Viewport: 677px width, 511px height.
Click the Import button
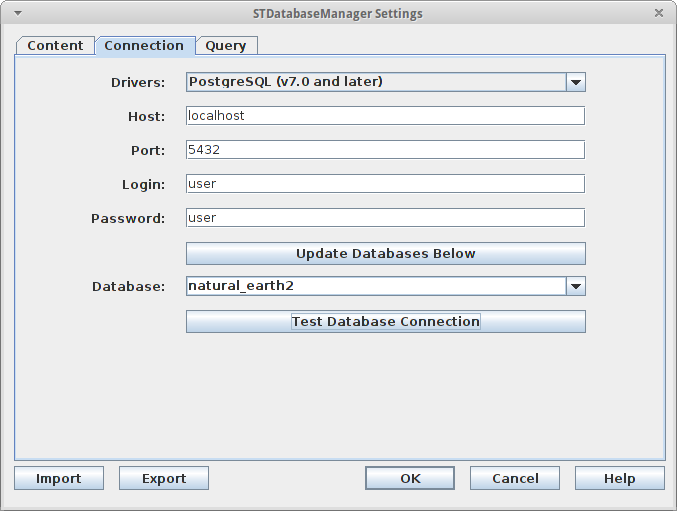[59, 478]
